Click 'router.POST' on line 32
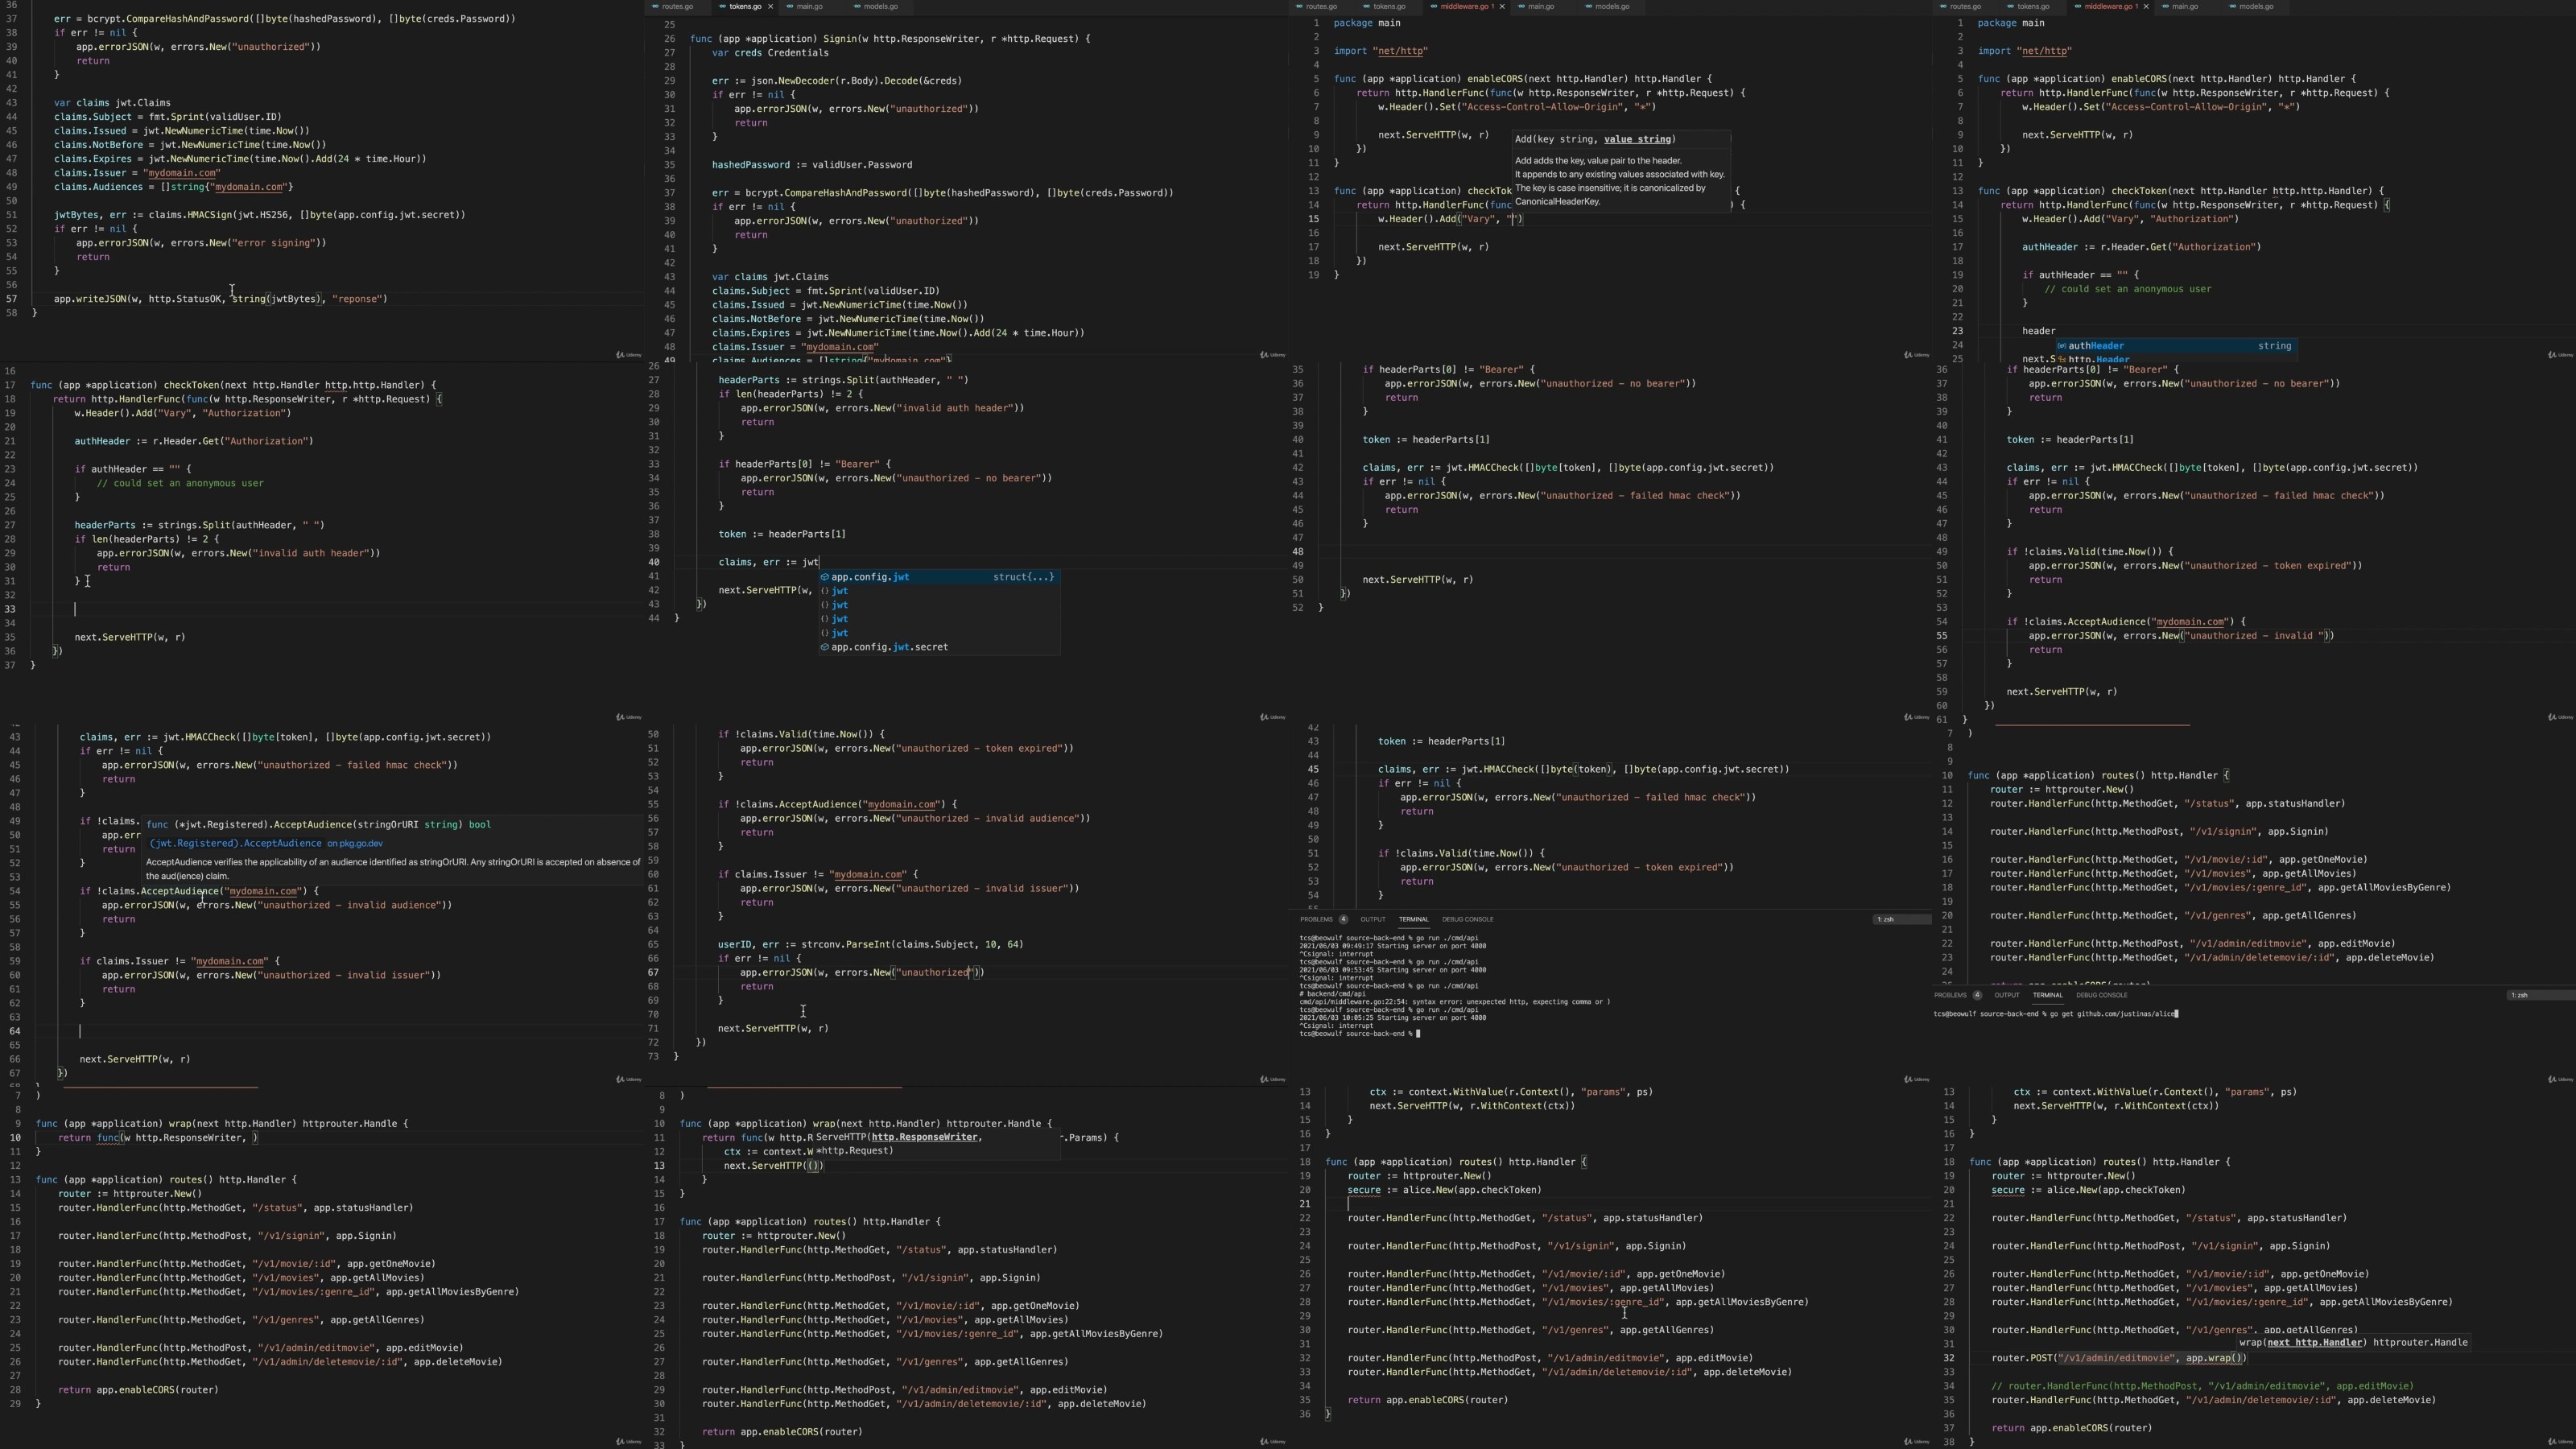 tap(2022, 1358)
